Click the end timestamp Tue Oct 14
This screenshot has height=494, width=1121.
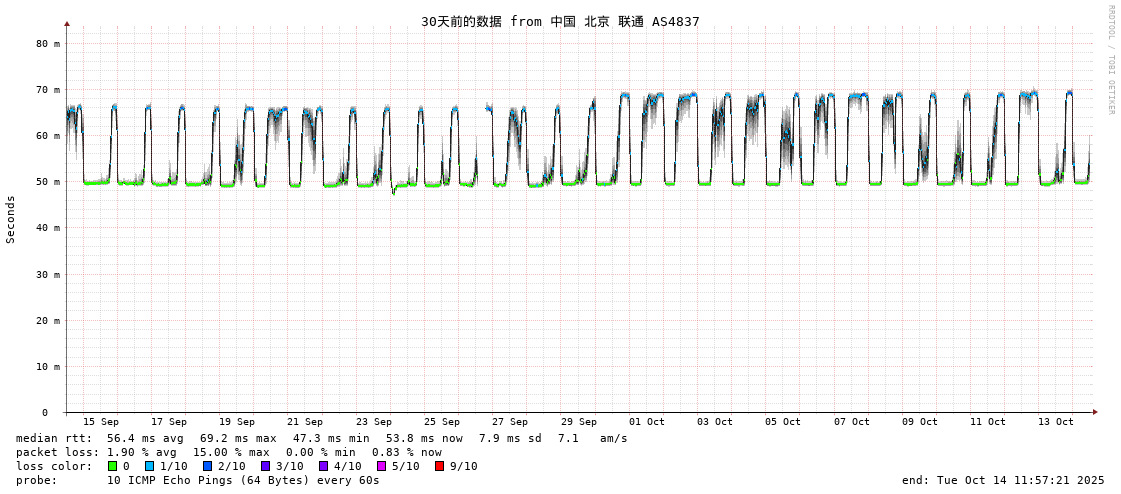point(1003,480)
